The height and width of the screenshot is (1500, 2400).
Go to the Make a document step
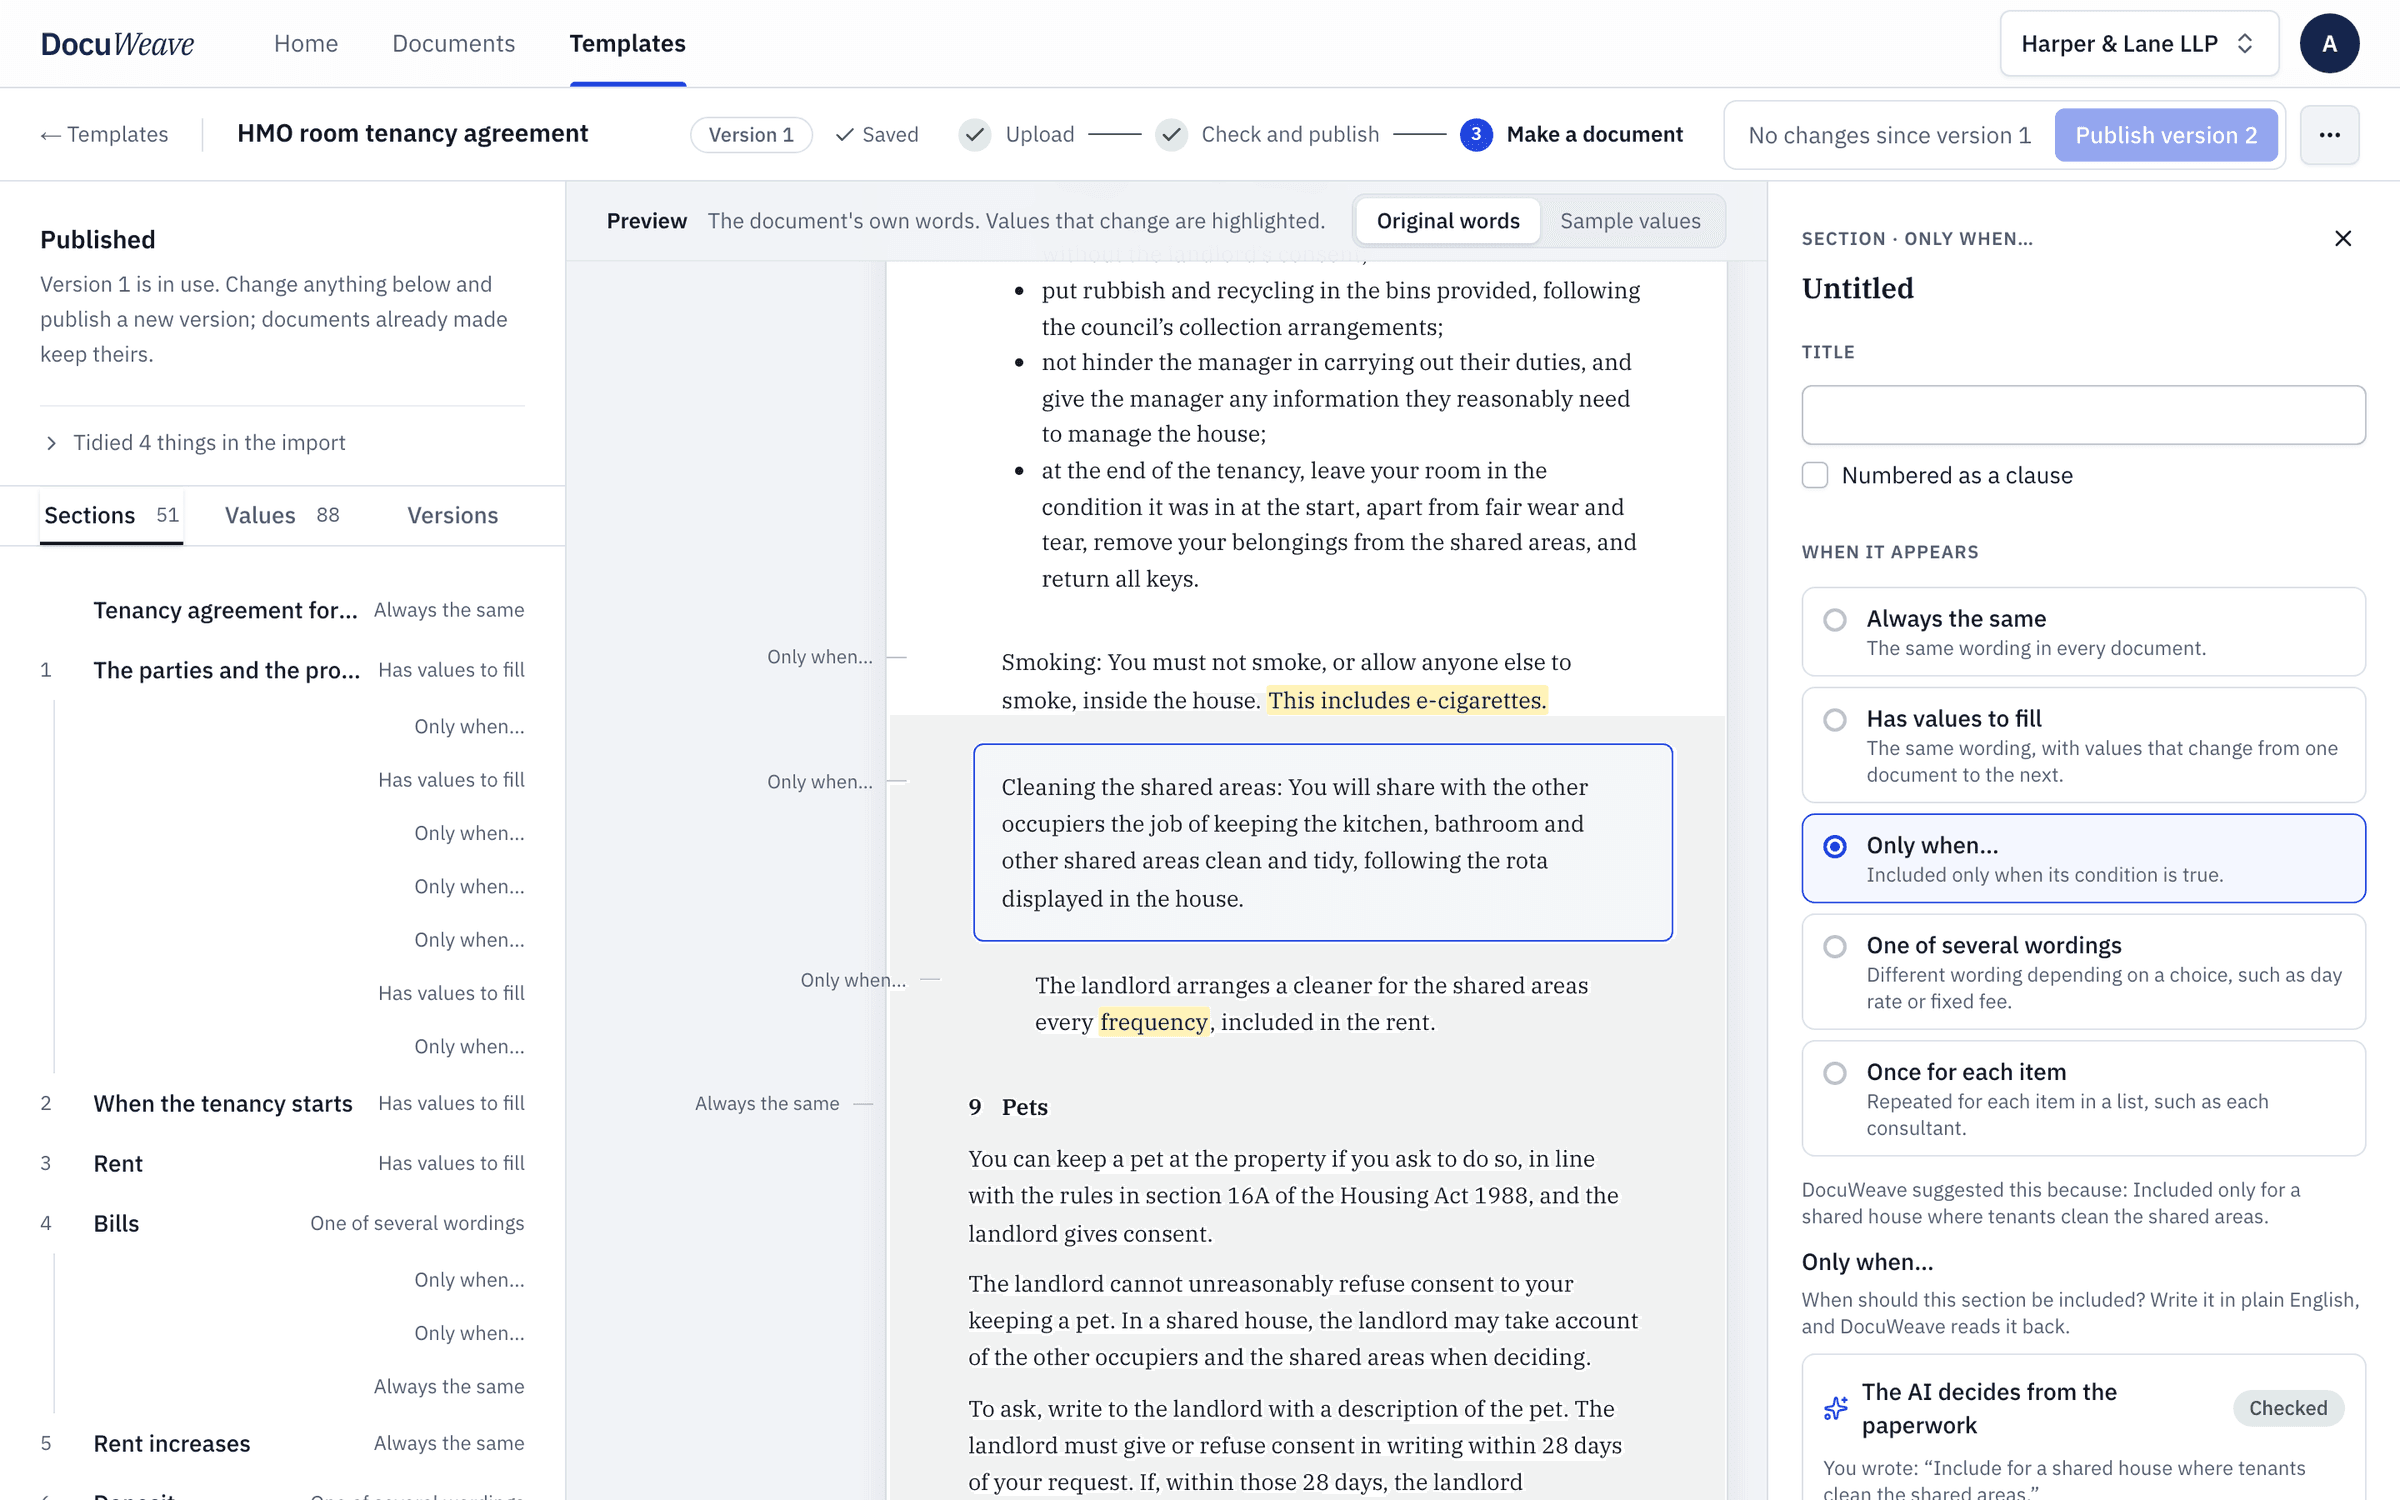(x=1594, y=135)
